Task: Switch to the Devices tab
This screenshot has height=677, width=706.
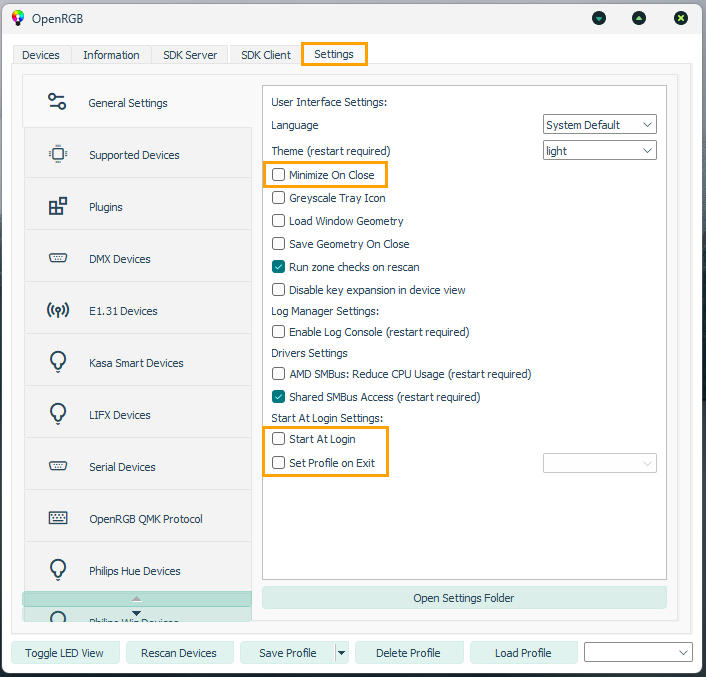Action: 41,55
